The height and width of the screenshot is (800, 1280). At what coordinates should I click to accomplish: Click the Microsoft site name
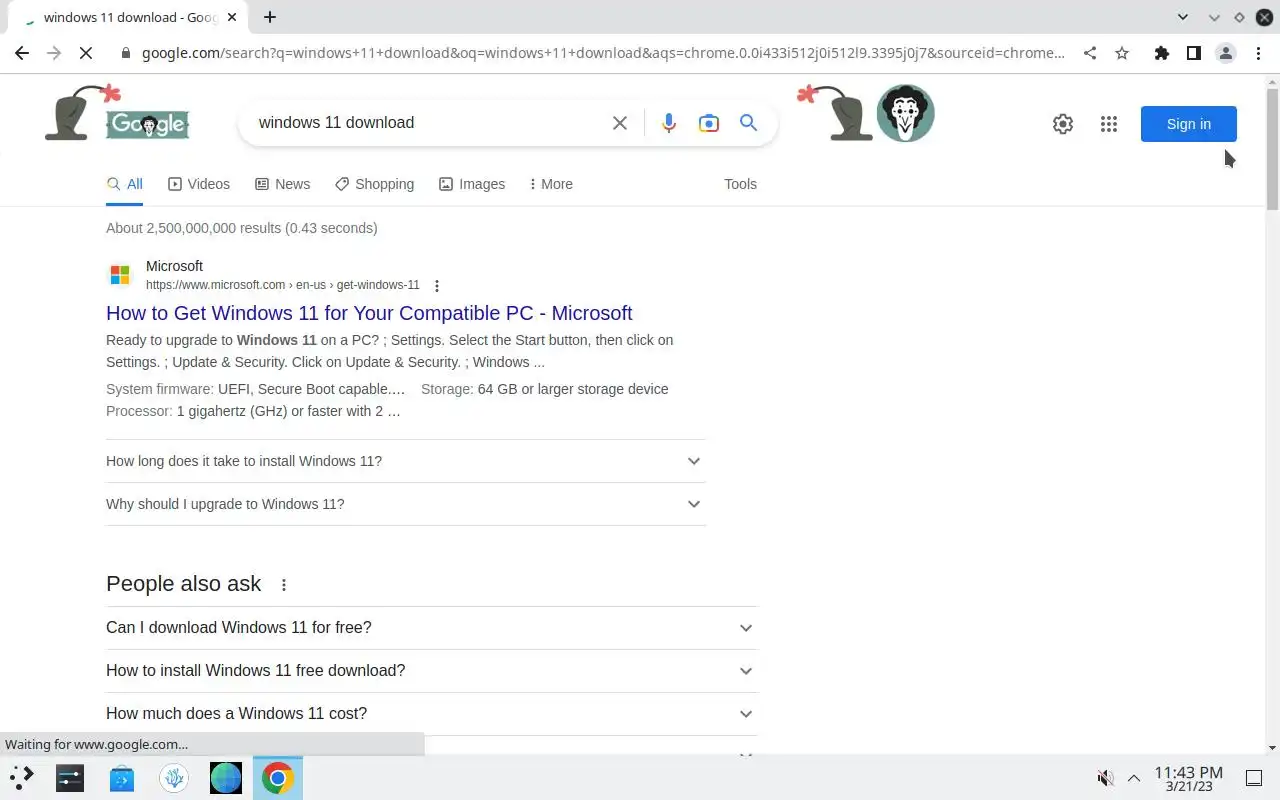pos(174,266)
